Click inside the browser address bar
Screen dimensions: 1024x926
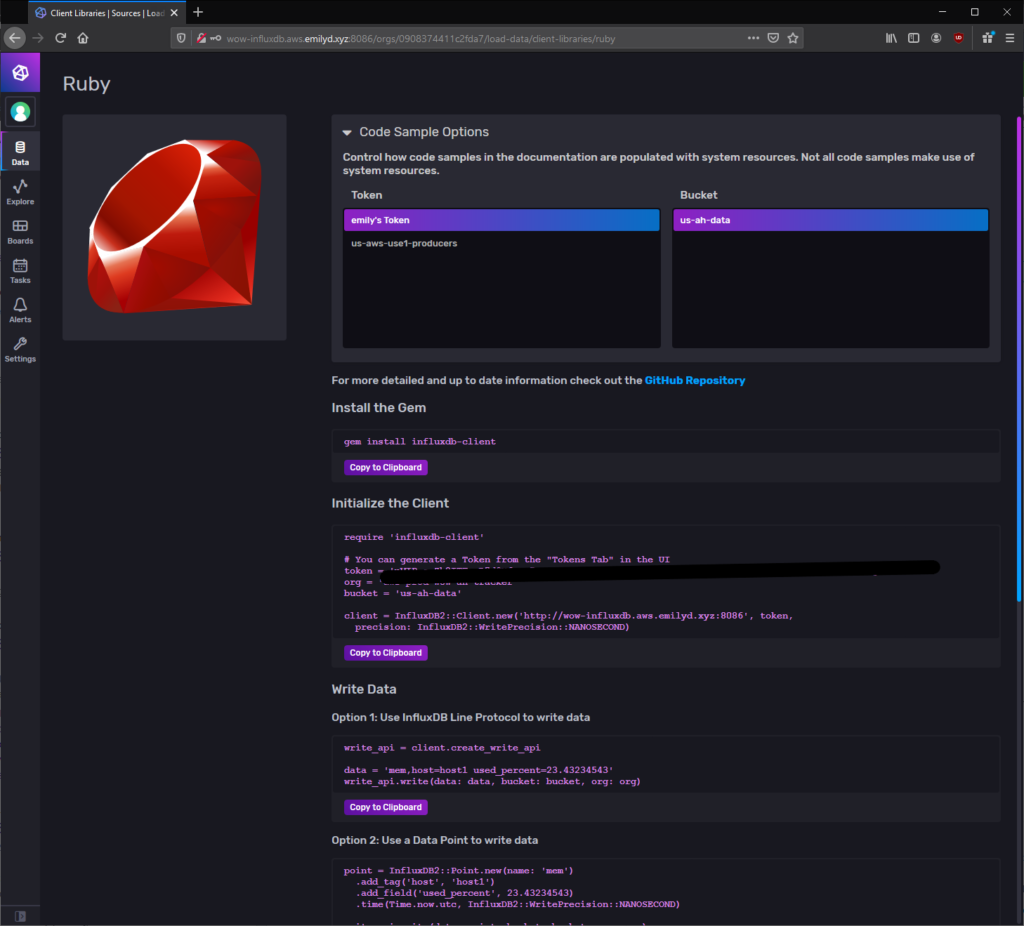450,37
